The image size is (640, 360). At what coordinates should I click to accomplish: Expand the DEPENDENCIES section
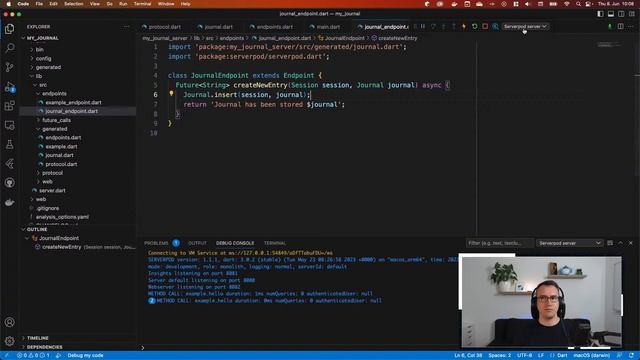click(x=44, y=347)
